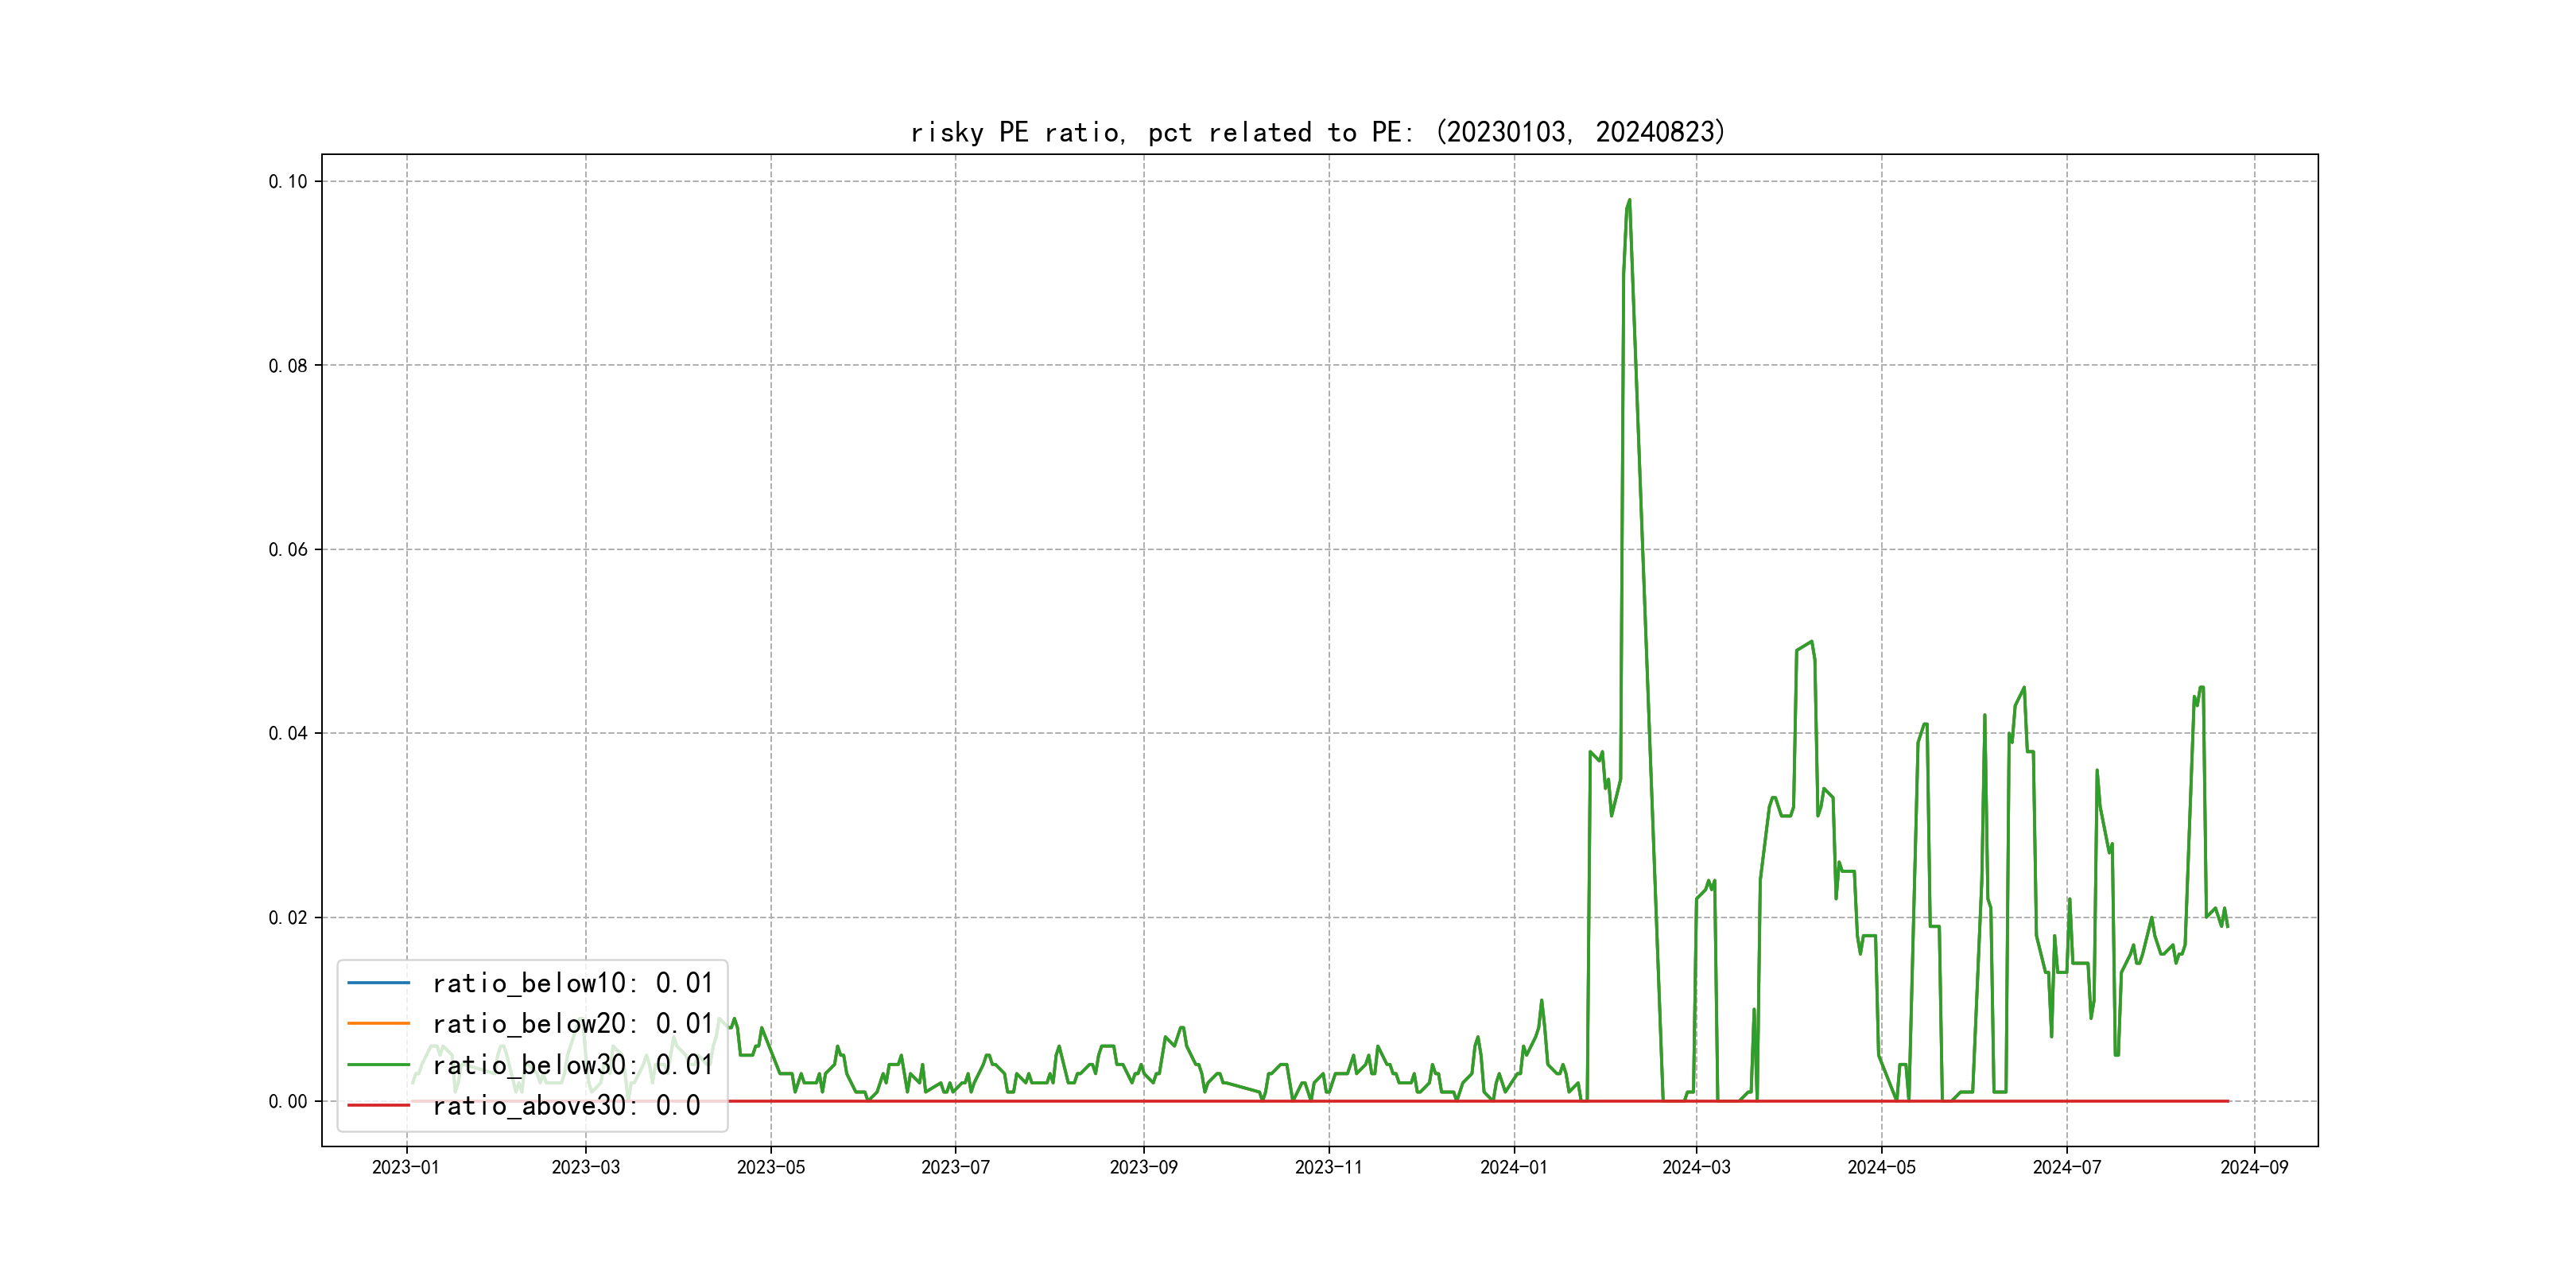Click the 2024-05 x-axis tick label
2576x1288 pixels.
click(x=1881, y=1167)
